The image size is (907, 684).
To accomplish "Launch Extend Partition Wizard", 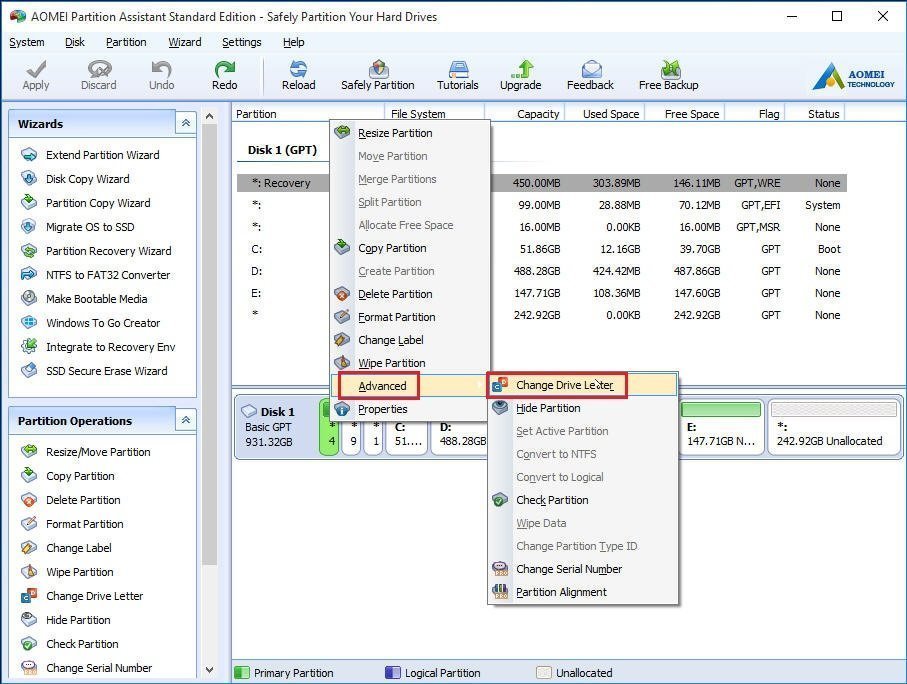I will [x=102, y=155].
